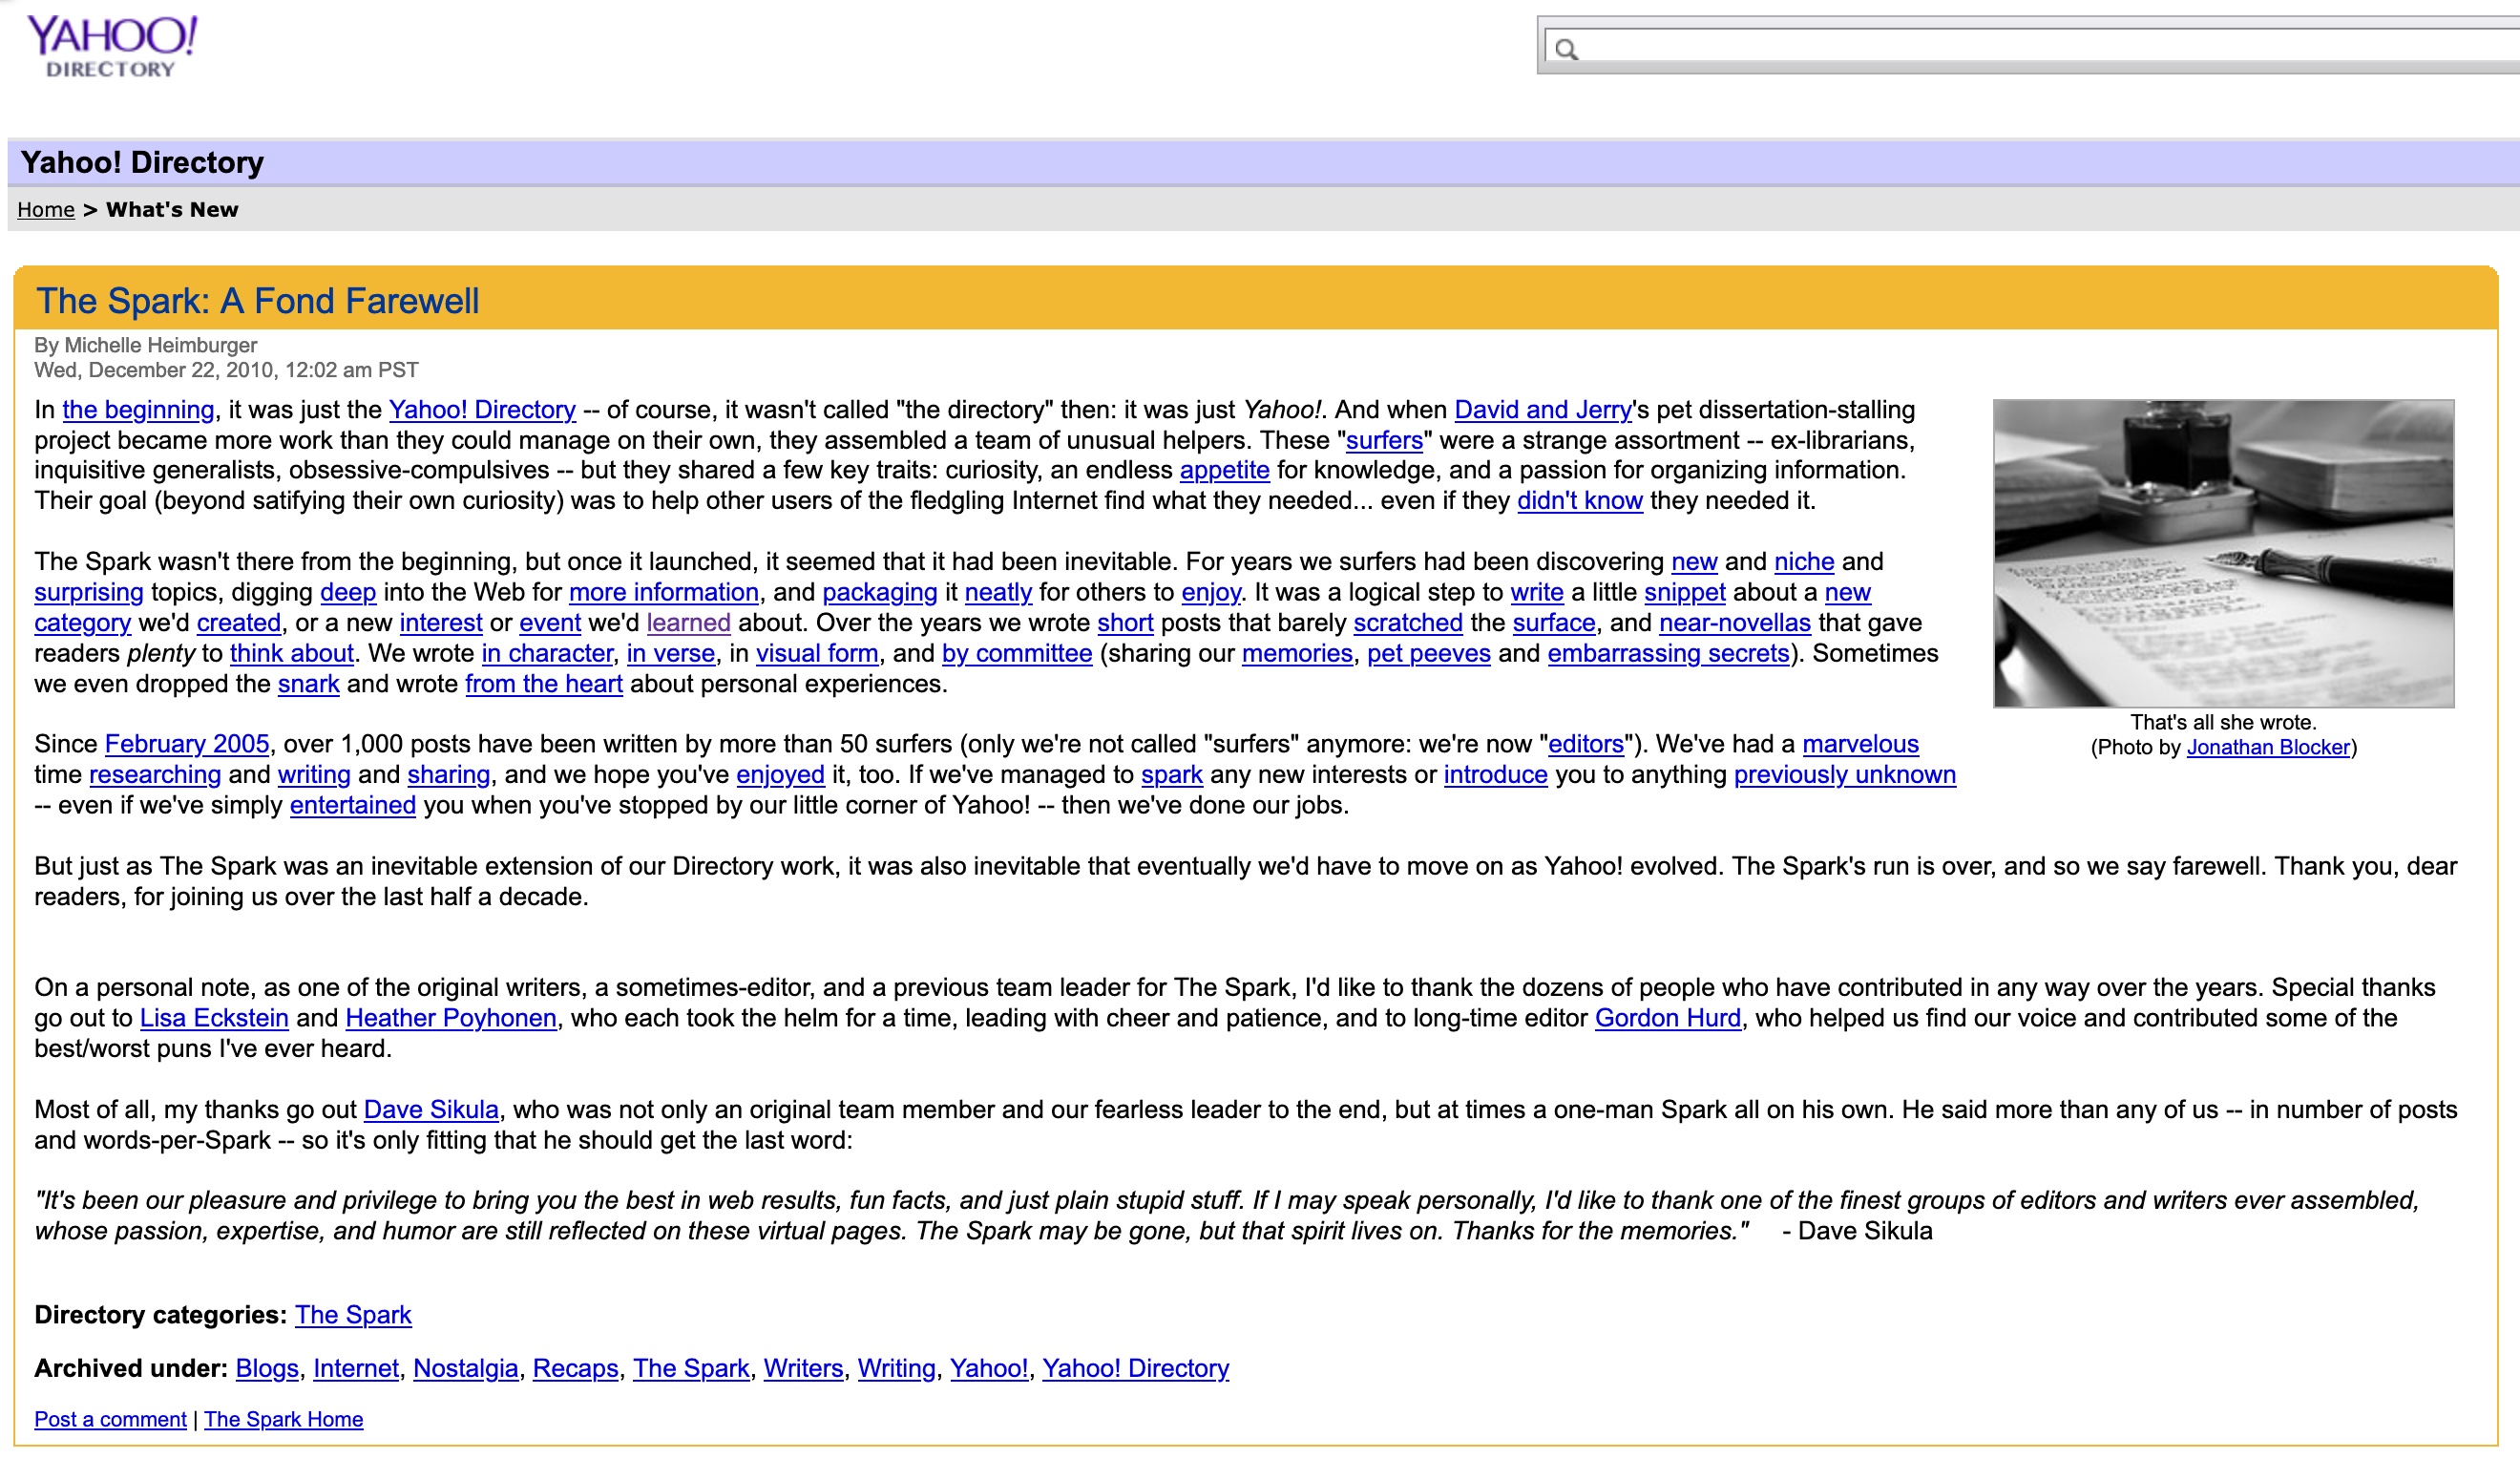Visit Lisa Eckstein's link
This screenshot has width=2520, height=1480.
[214, 1018]
